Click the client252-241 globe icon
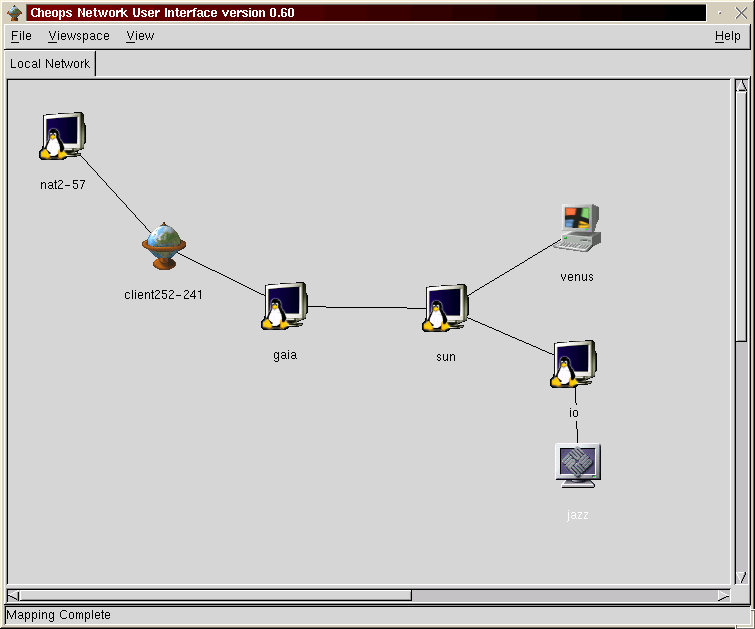 pyautogui.click(x=164, y=246)
